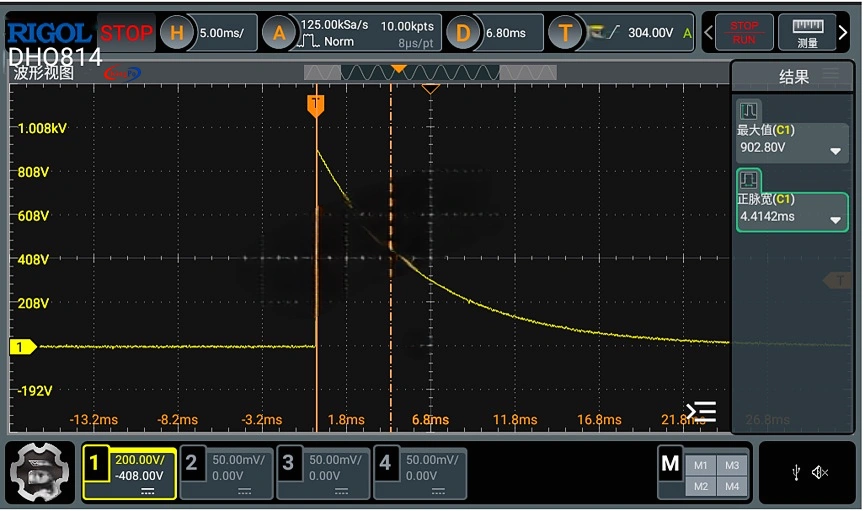Open the results panel menu icon

click(831, 74)
